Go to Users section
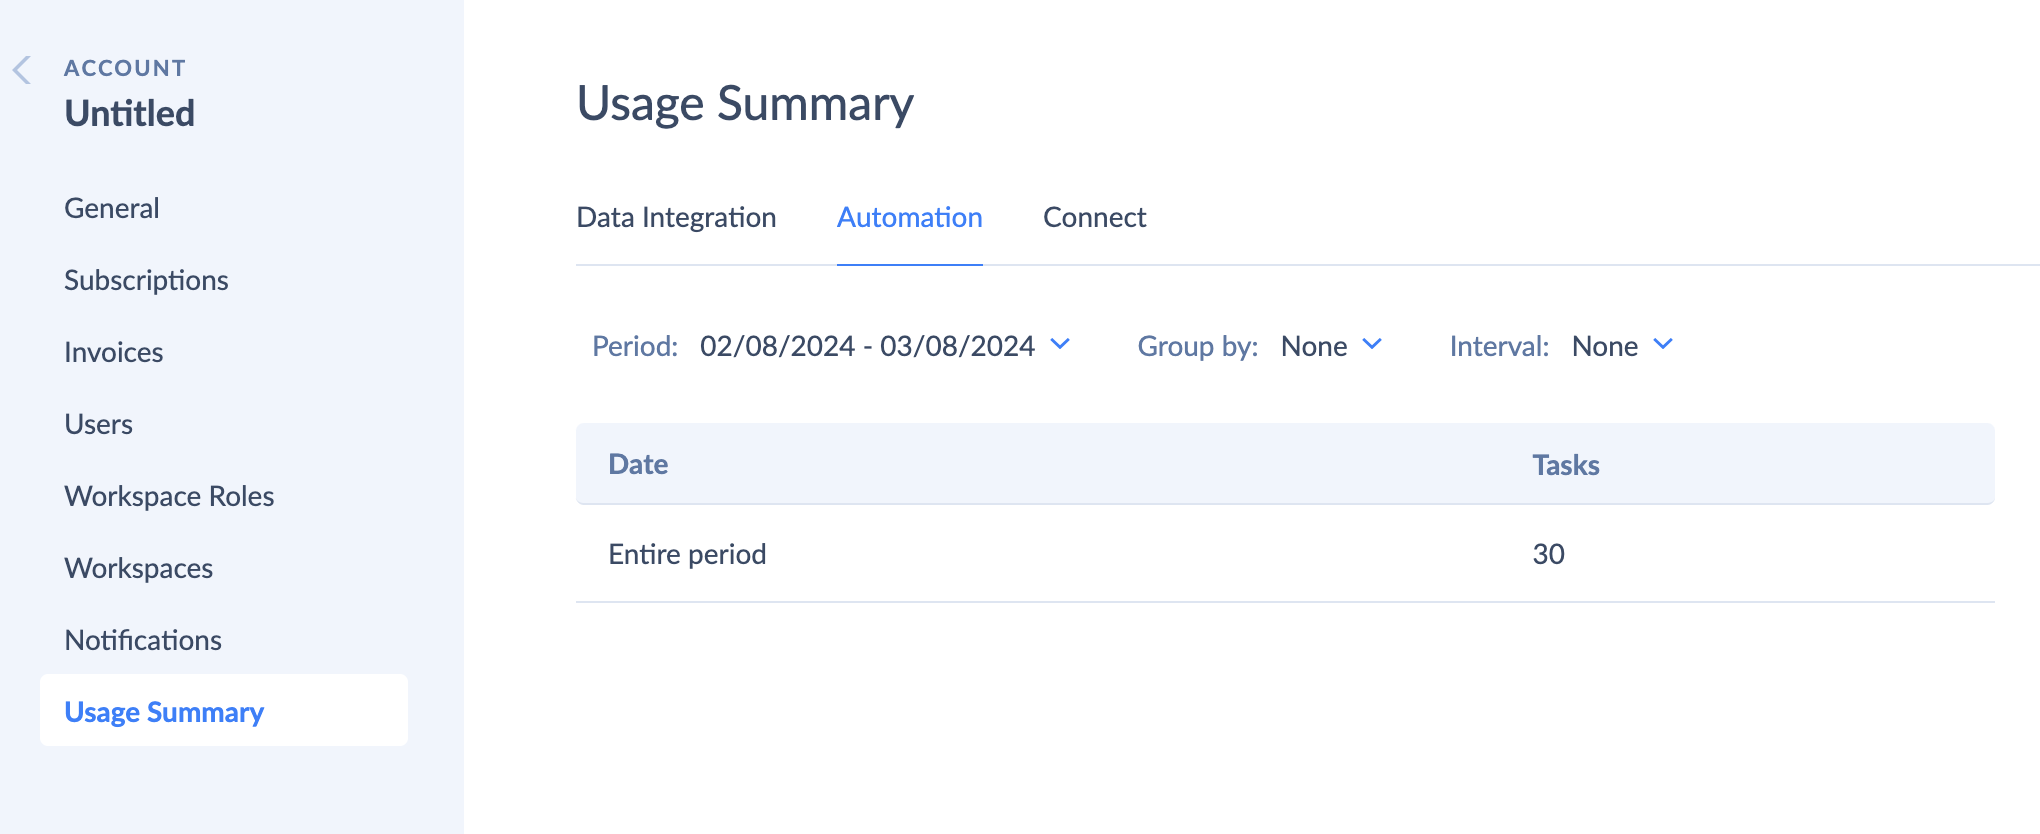The width and height of the screenshot is (2040, 834). pos(99,424)
